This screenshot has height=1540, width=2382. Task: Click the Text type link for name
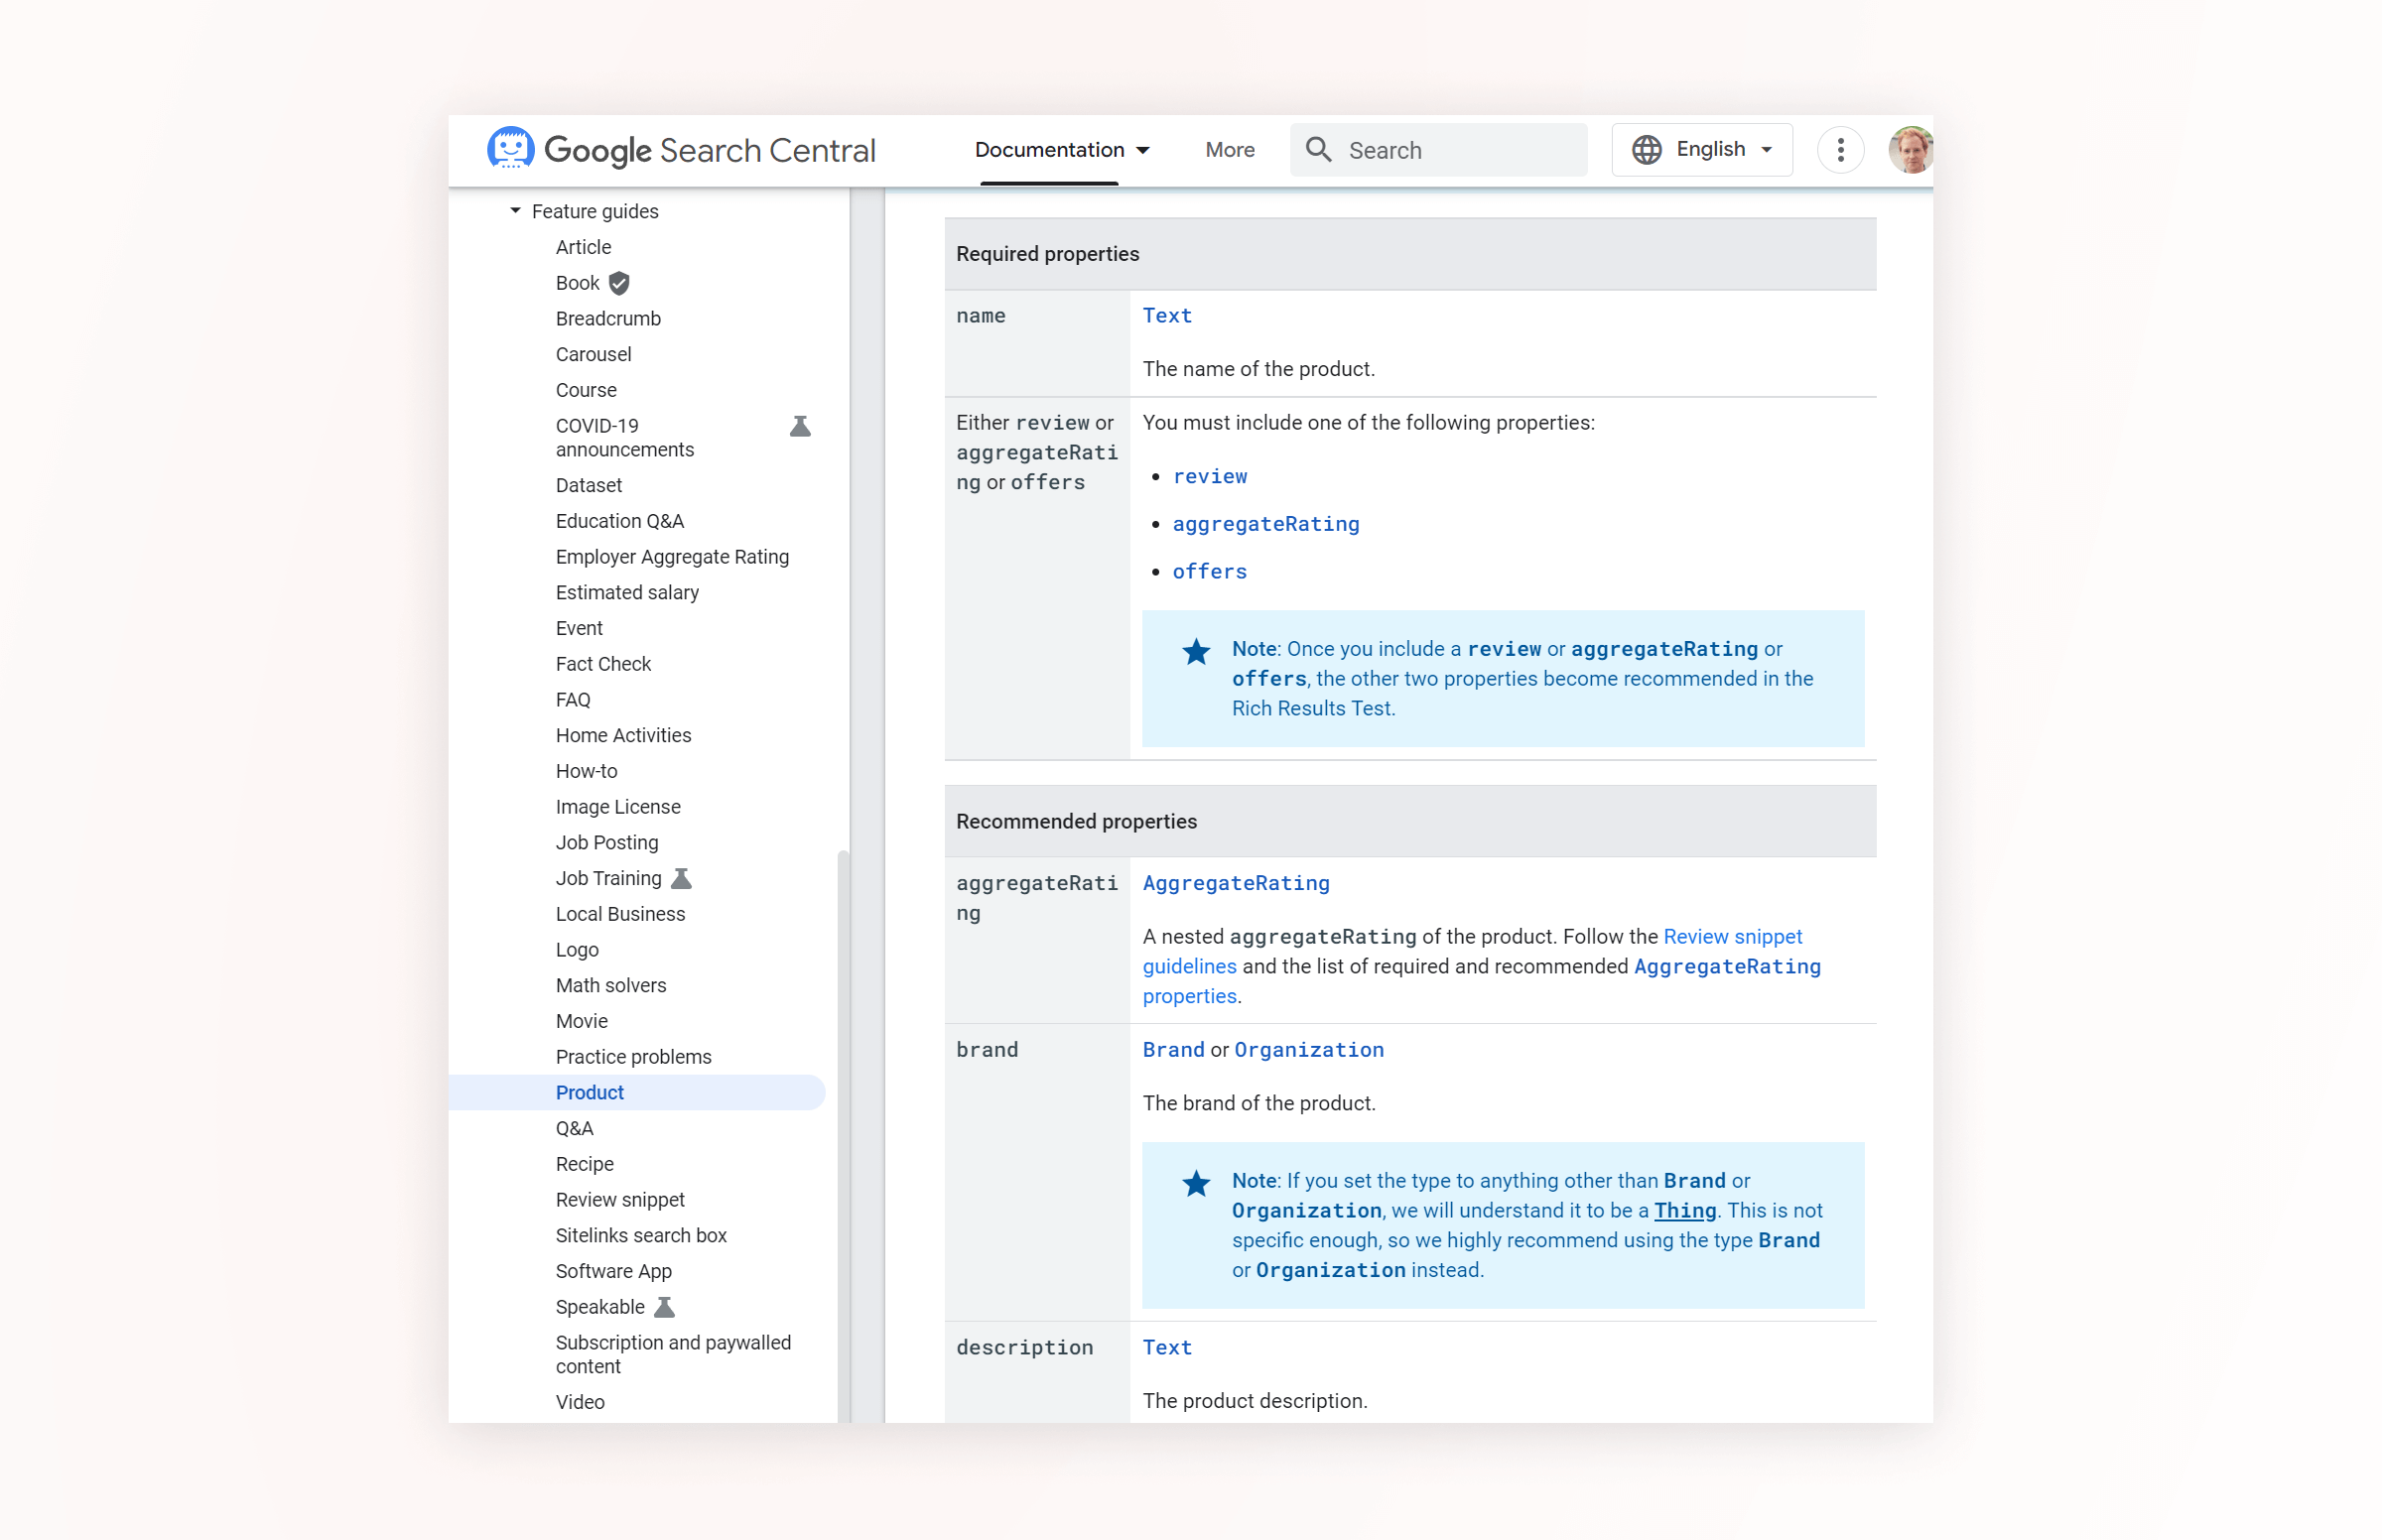1167,315
